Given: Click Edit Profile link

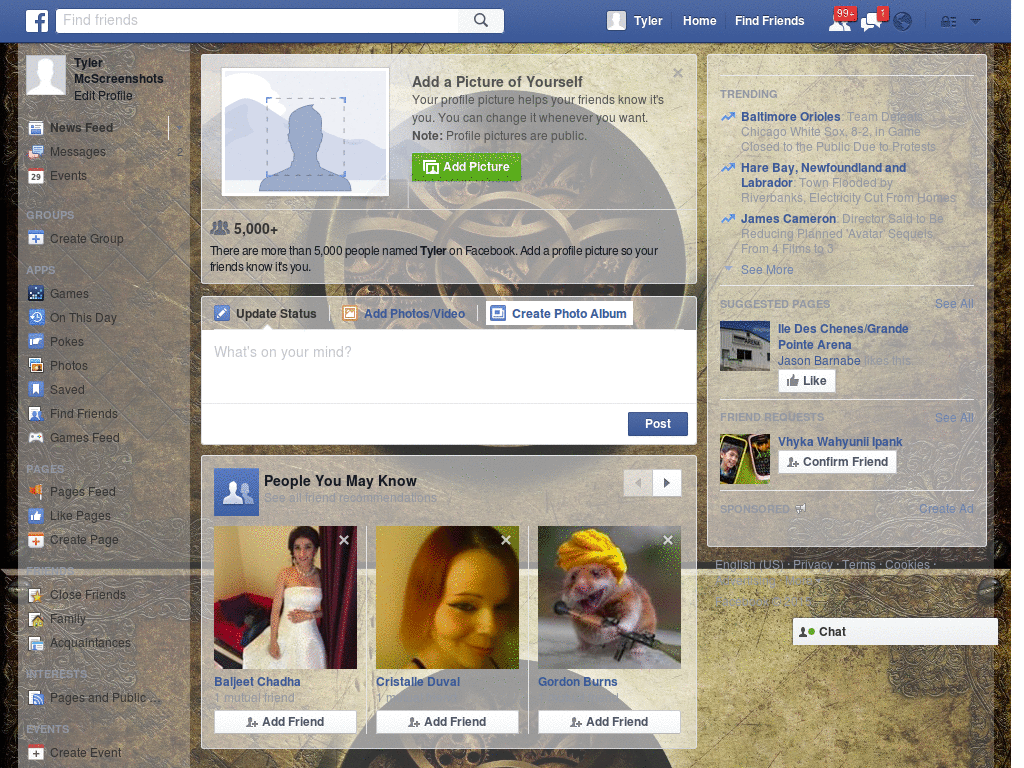Looking at the screenshot, I should (x=103, y=95).
